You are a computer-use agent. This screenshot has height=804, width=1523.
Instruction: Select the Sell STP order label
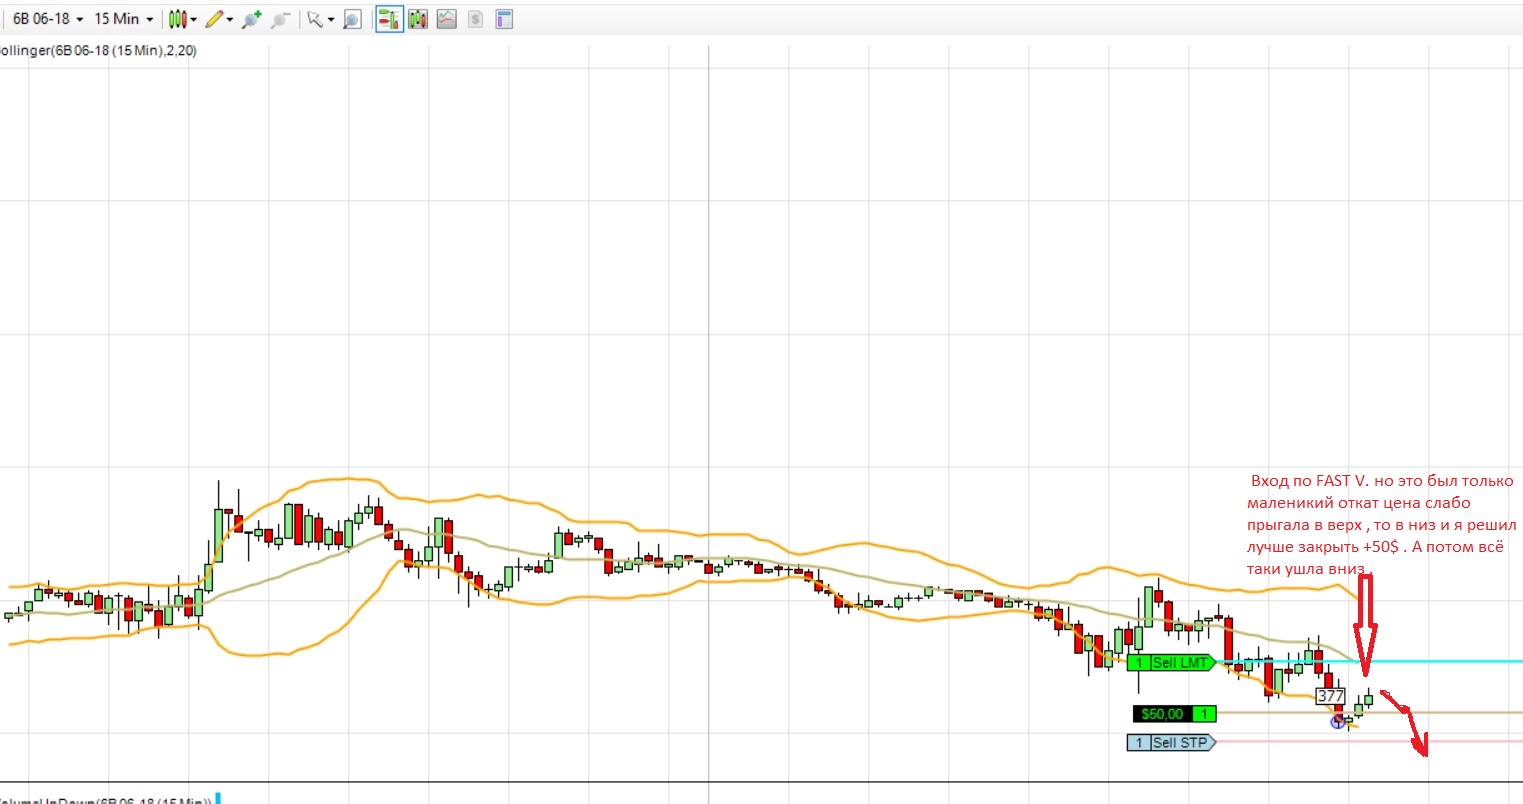click(1171, 742)
